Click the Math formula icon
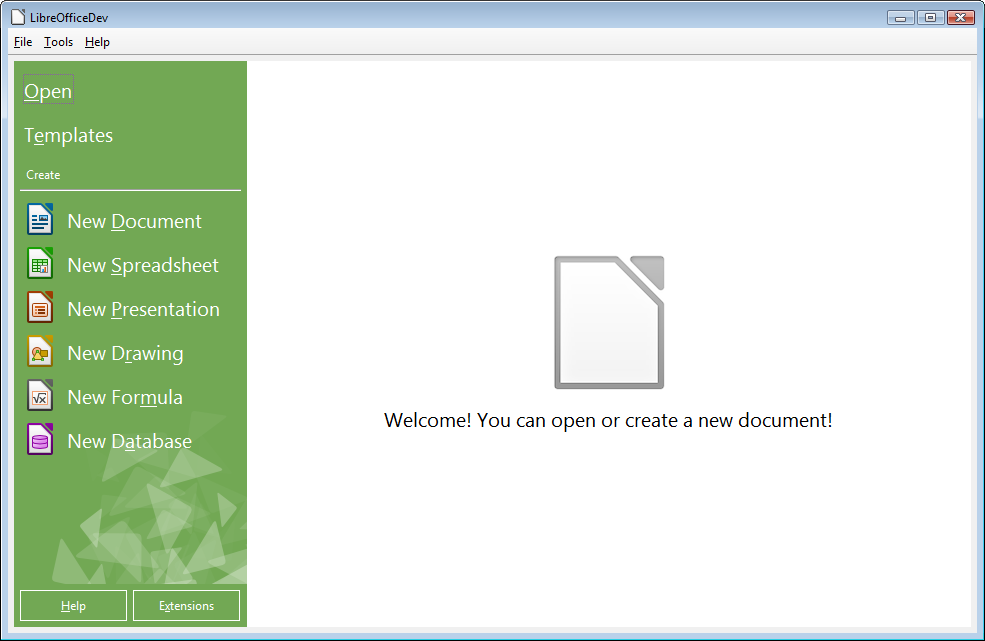Screen dimensions: 985x641 click(40, 395)
